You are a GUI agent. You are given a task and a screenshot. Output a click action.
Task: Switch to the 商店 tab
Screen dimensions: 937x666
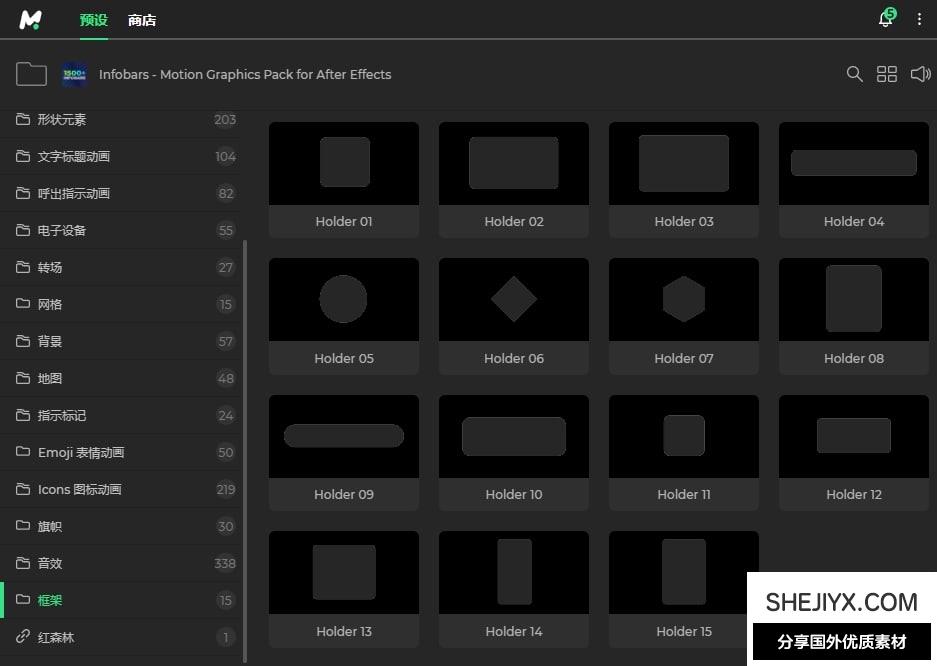(142, 20)
